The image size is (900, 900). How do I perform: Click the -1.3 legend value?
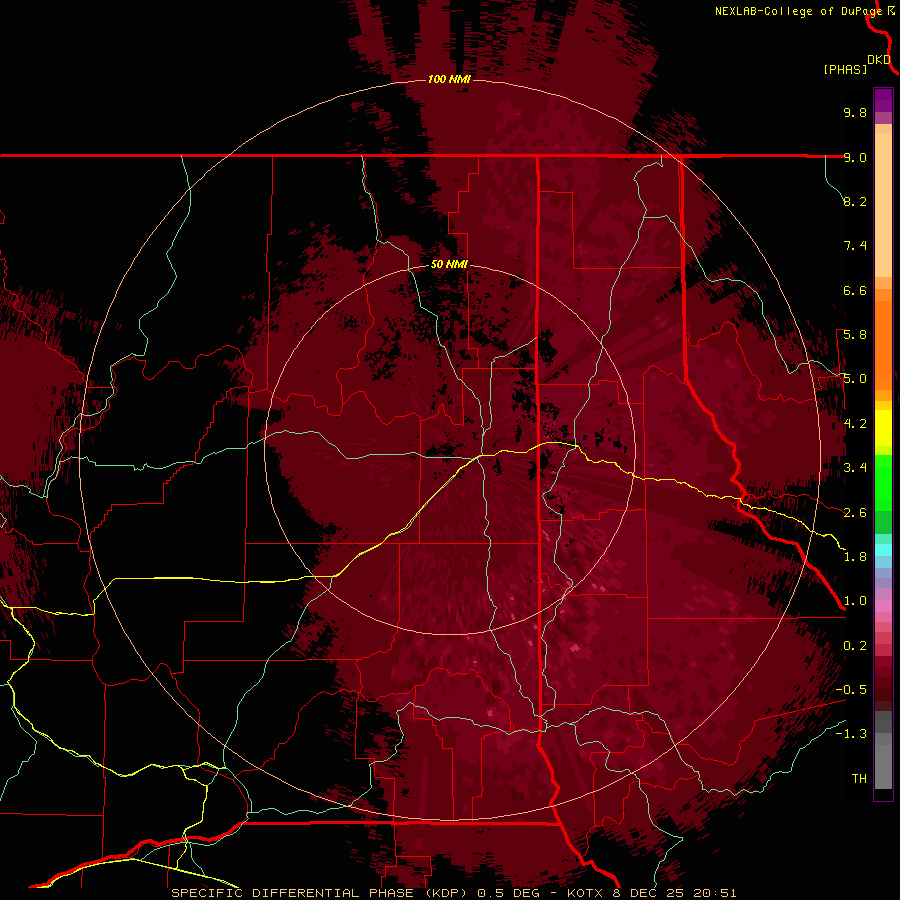tap(851, 734)
